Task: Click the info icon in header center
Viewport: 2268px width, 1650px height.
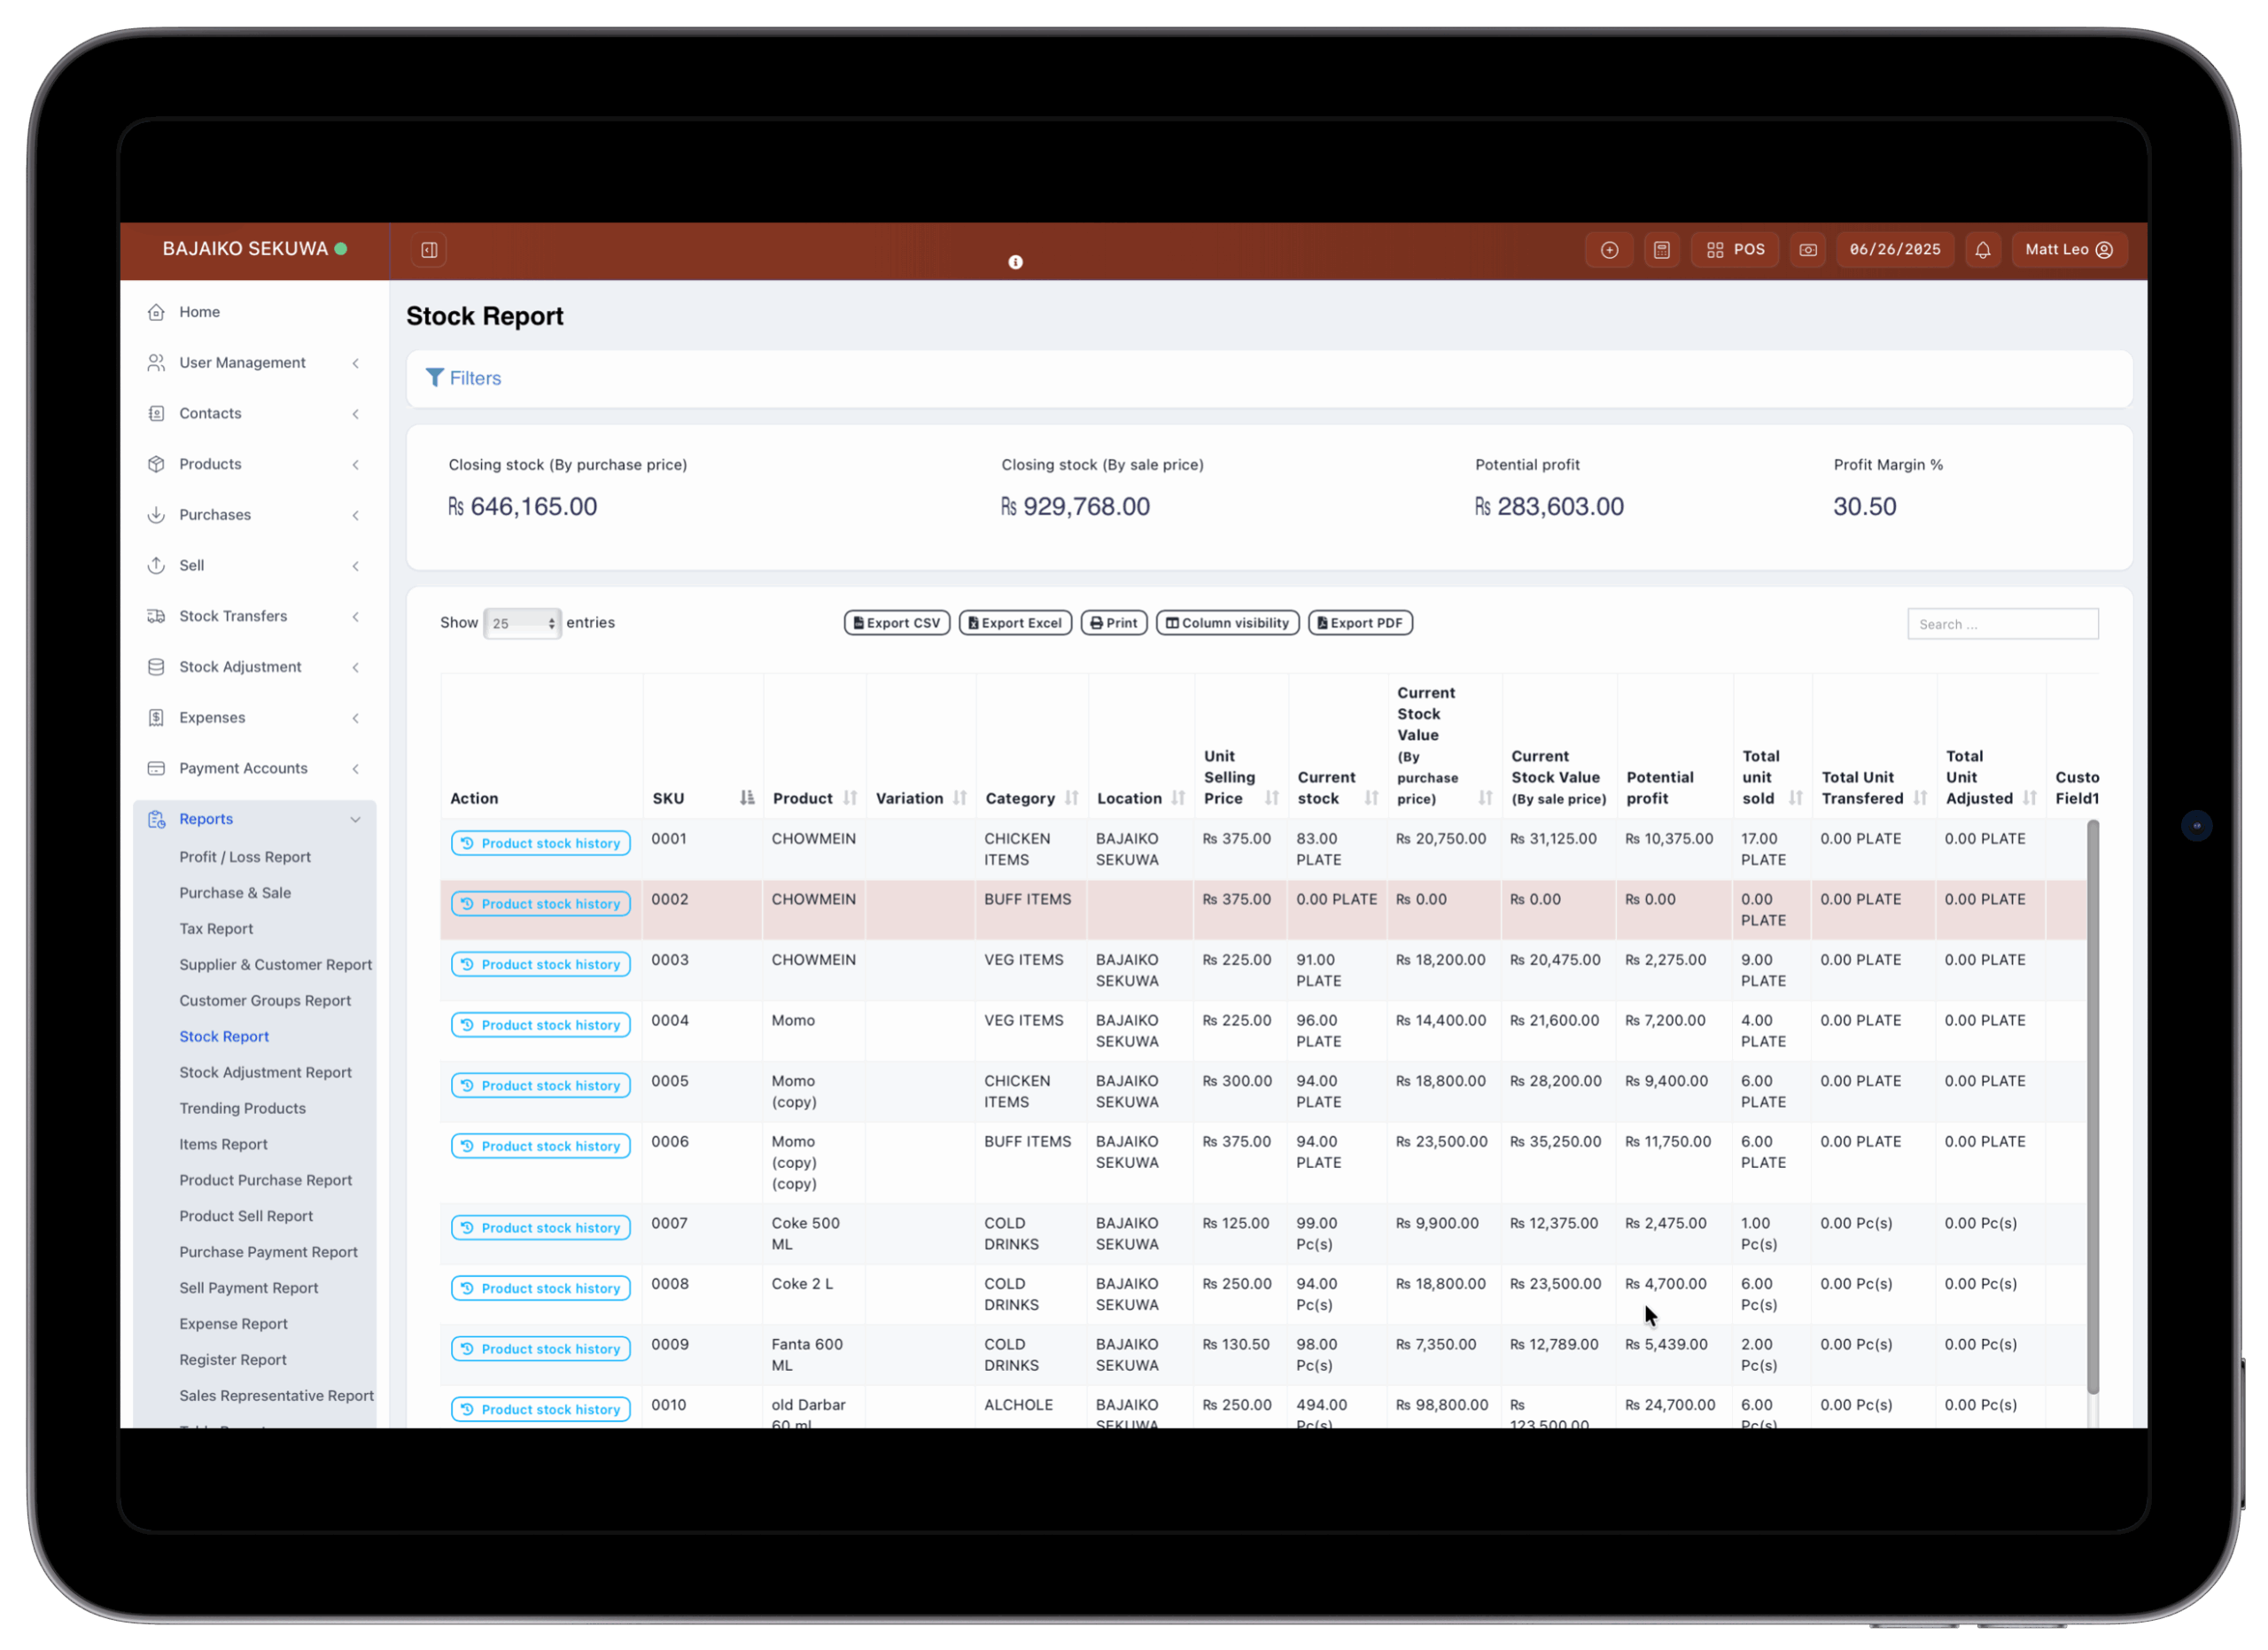Action: click(1015, 262)
